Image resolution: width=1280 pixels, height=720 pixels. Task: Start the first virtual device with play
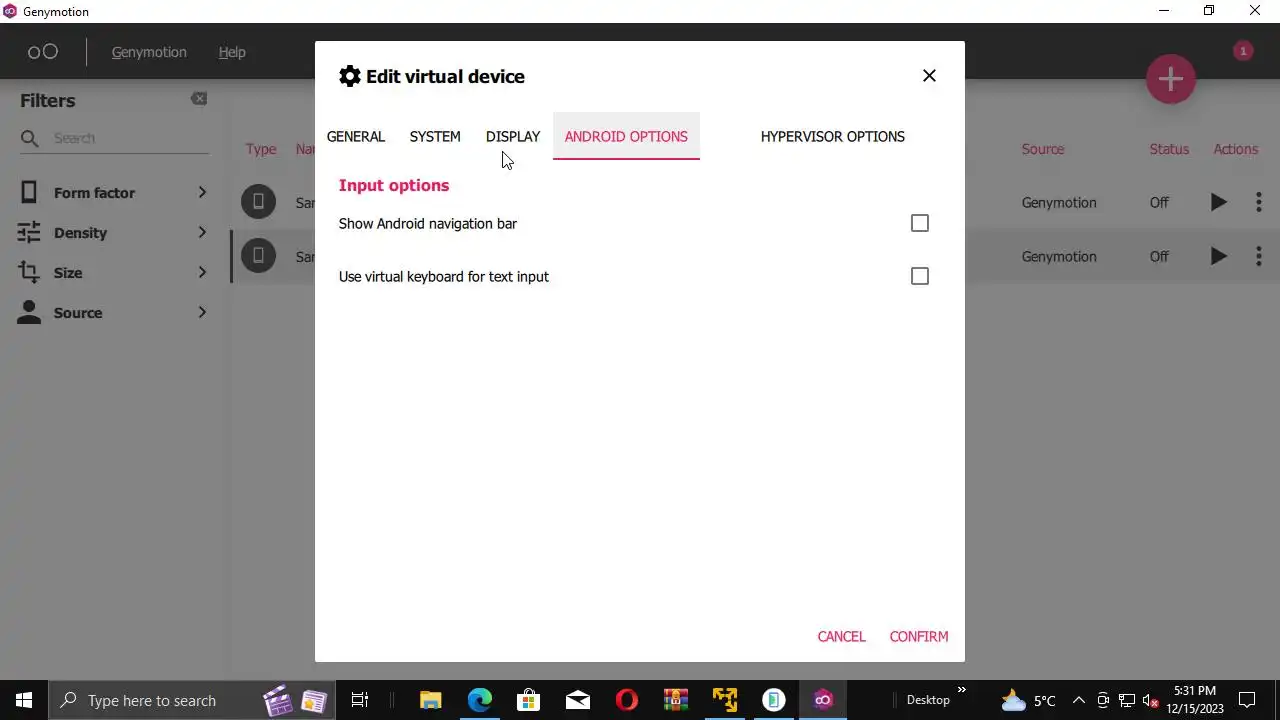(x=1218, y=202)
